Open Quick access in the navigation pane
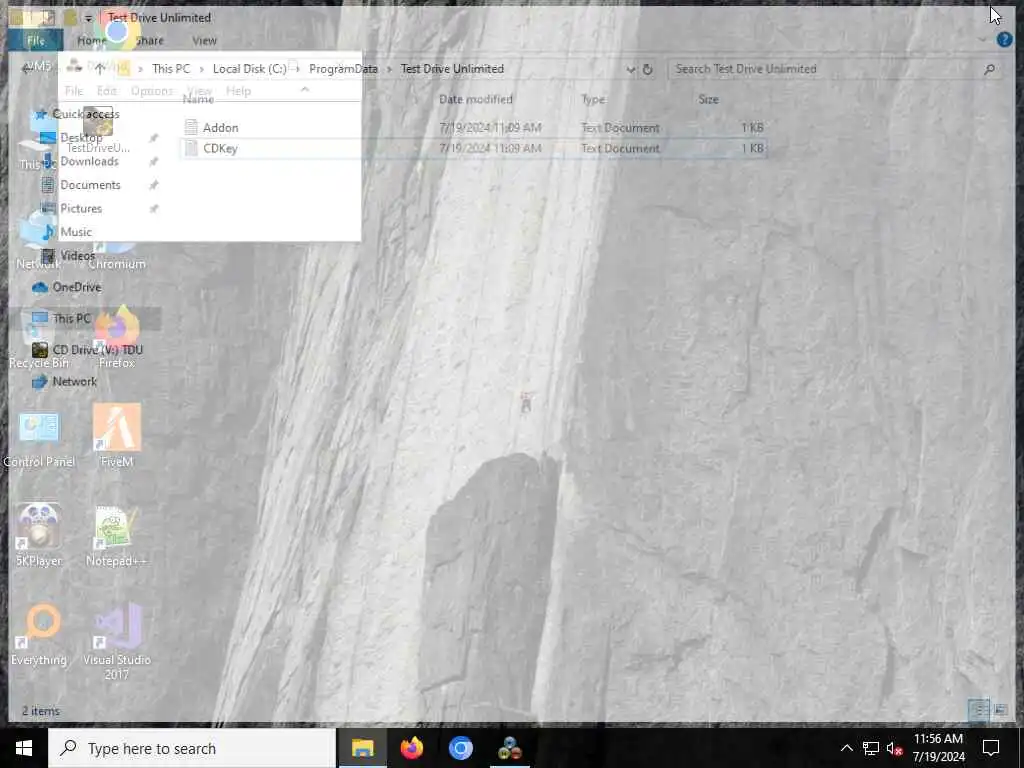Viewport: 1024px width, 768px height. pos(86,114)
